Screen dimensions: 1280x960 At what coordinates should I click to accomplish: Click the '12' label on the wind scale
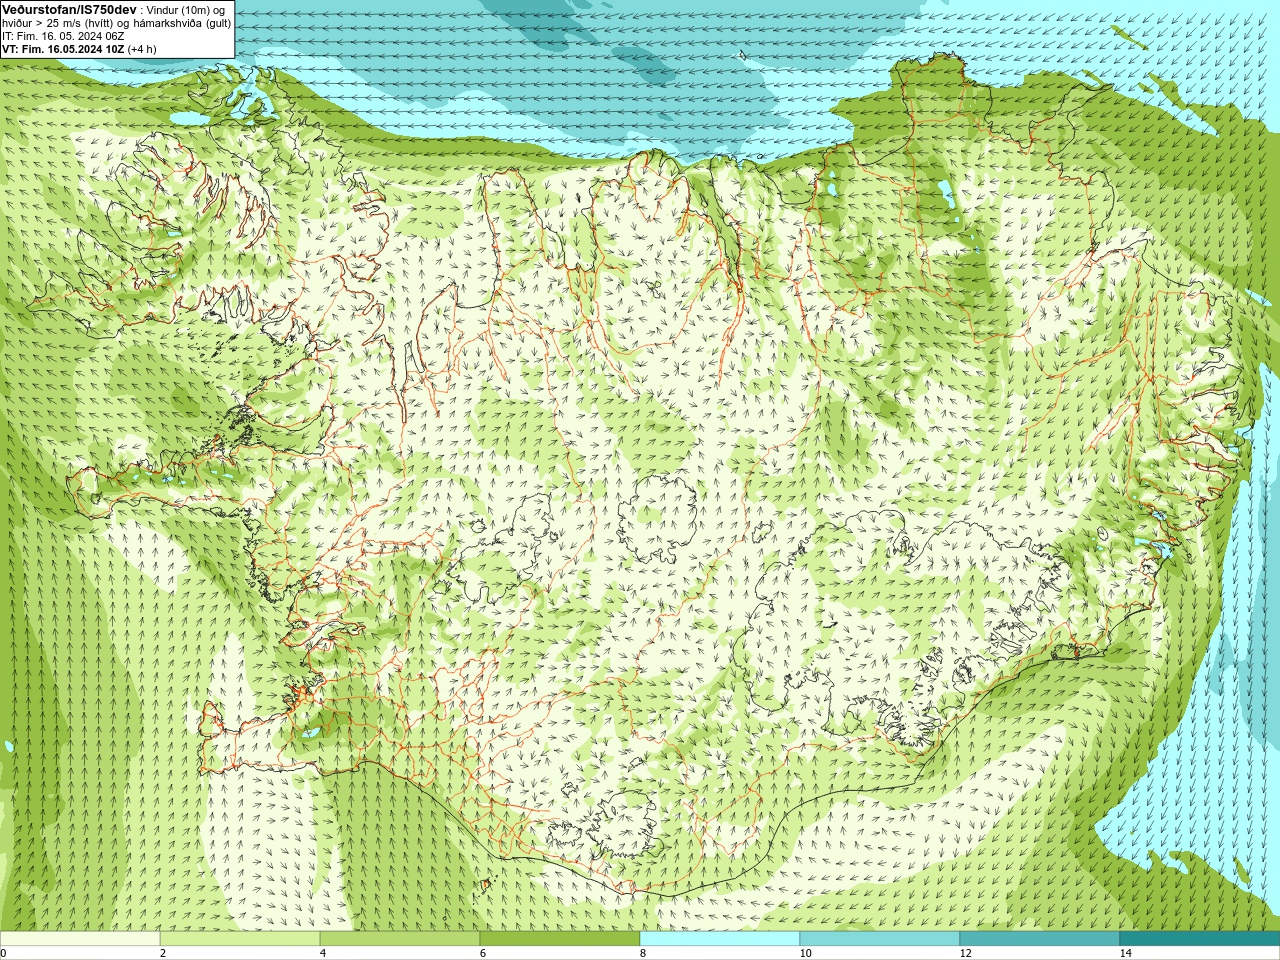(x=965, y=953)
